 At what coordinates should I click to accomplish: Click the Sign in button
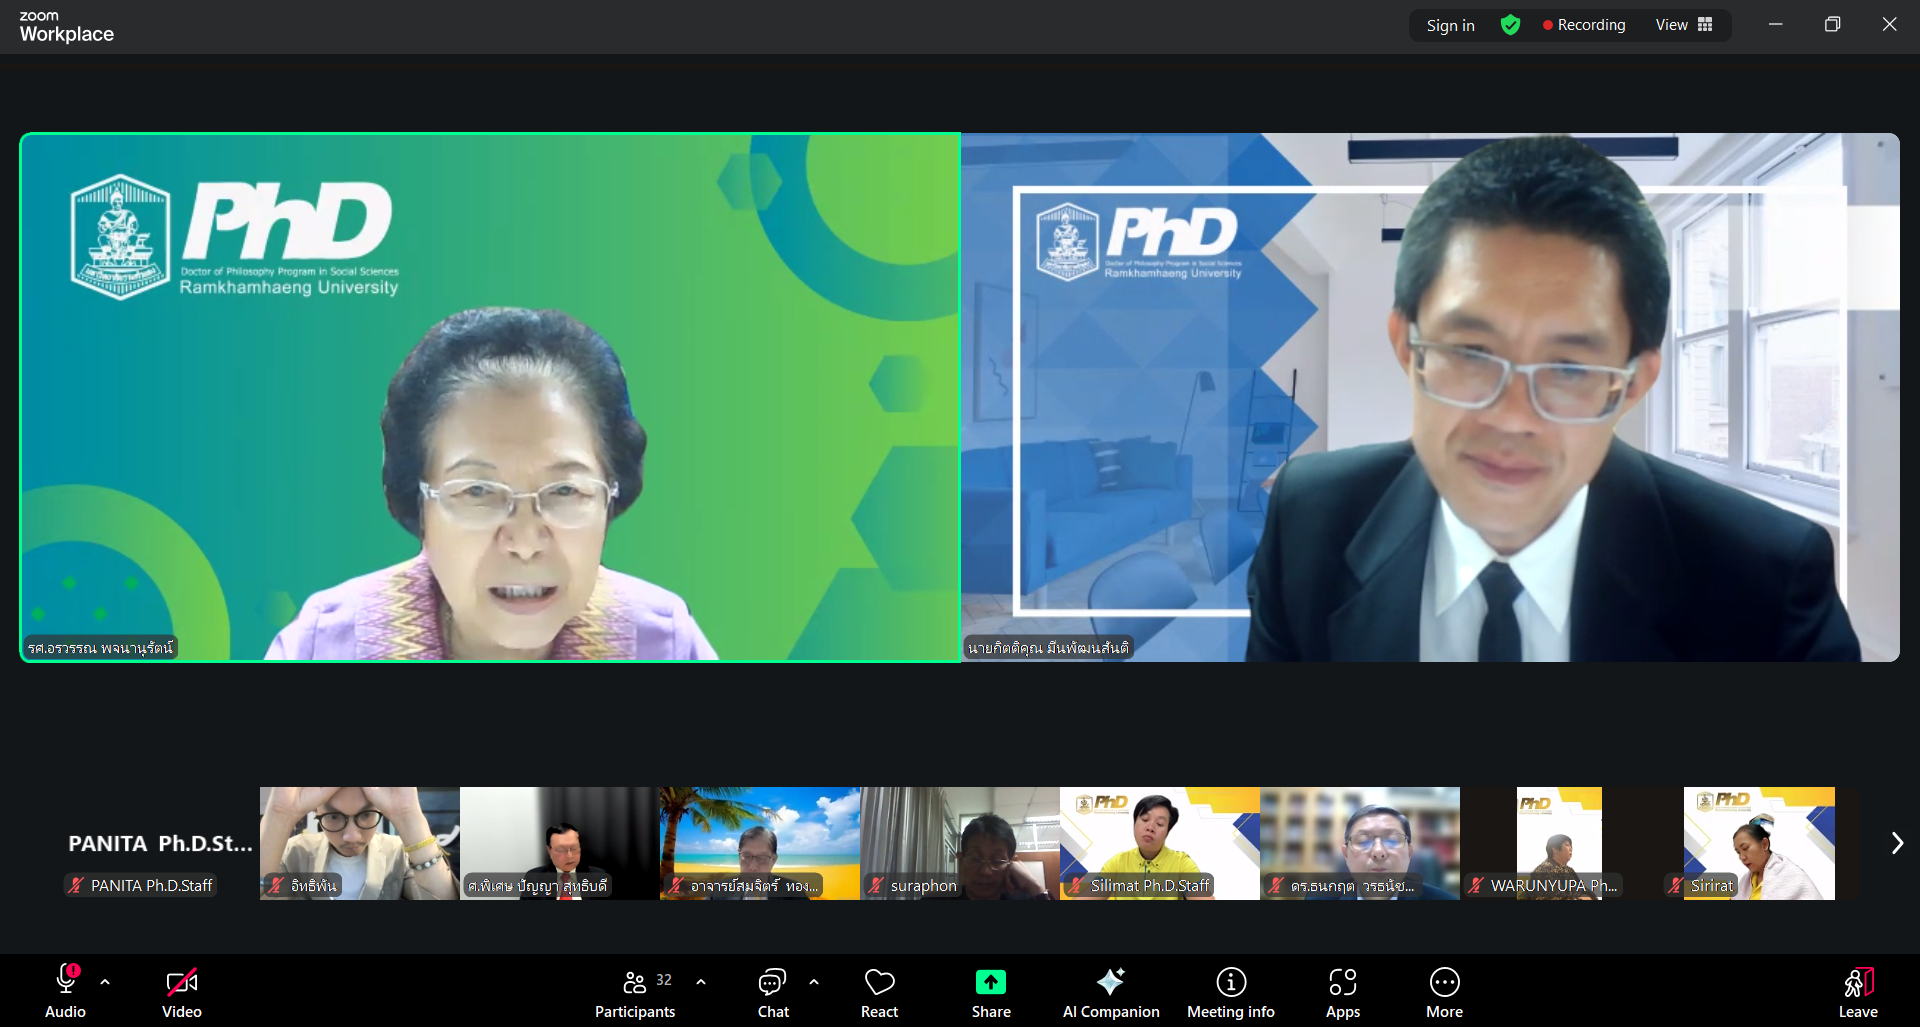point(1450,25)
